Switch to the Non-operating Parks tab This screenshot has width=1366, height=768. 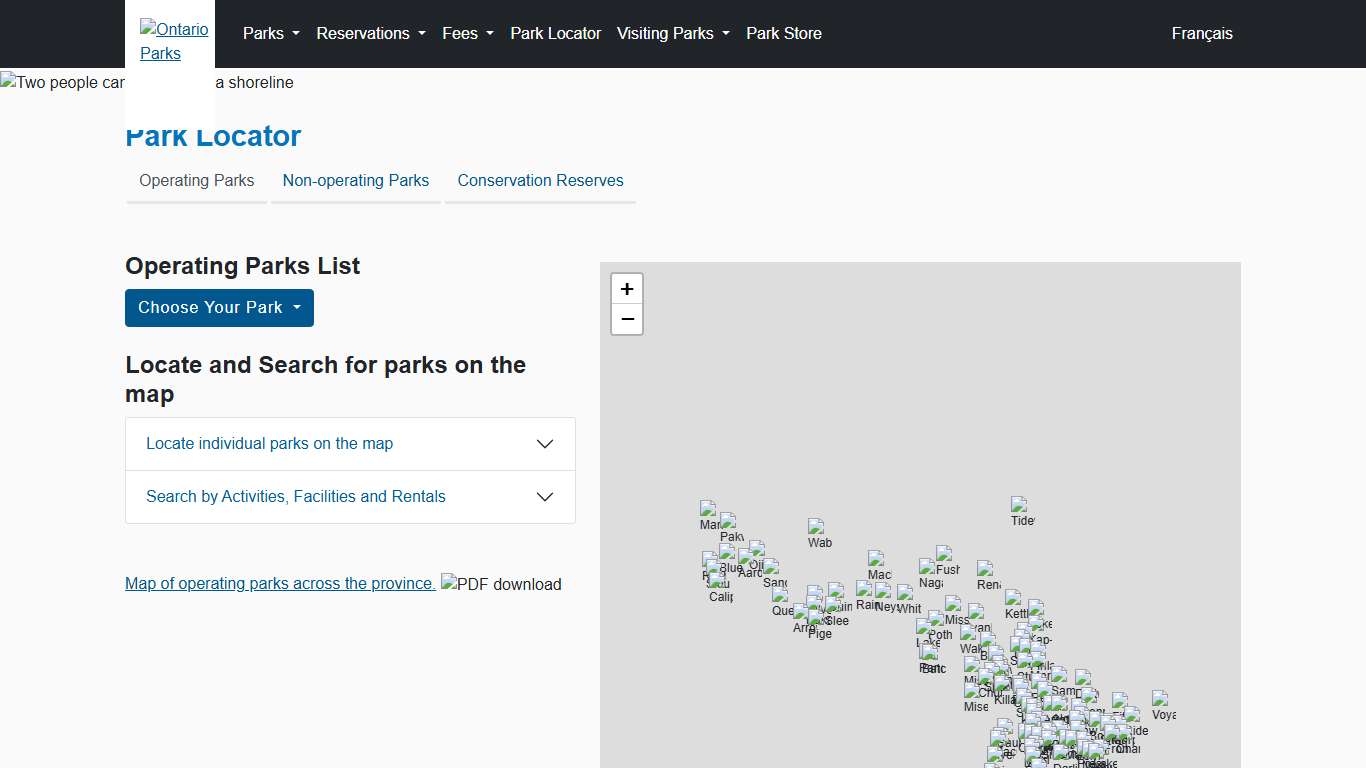(x=356, y=181)
